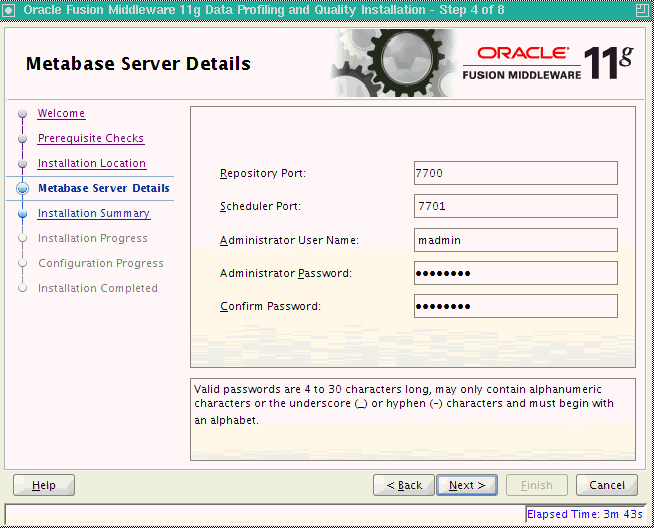Image resolution: width=654 pixels, height=528 pixels.
Task: Click the Elapsed Time status text
Action: pyautogui.click(x=585, y=514)
